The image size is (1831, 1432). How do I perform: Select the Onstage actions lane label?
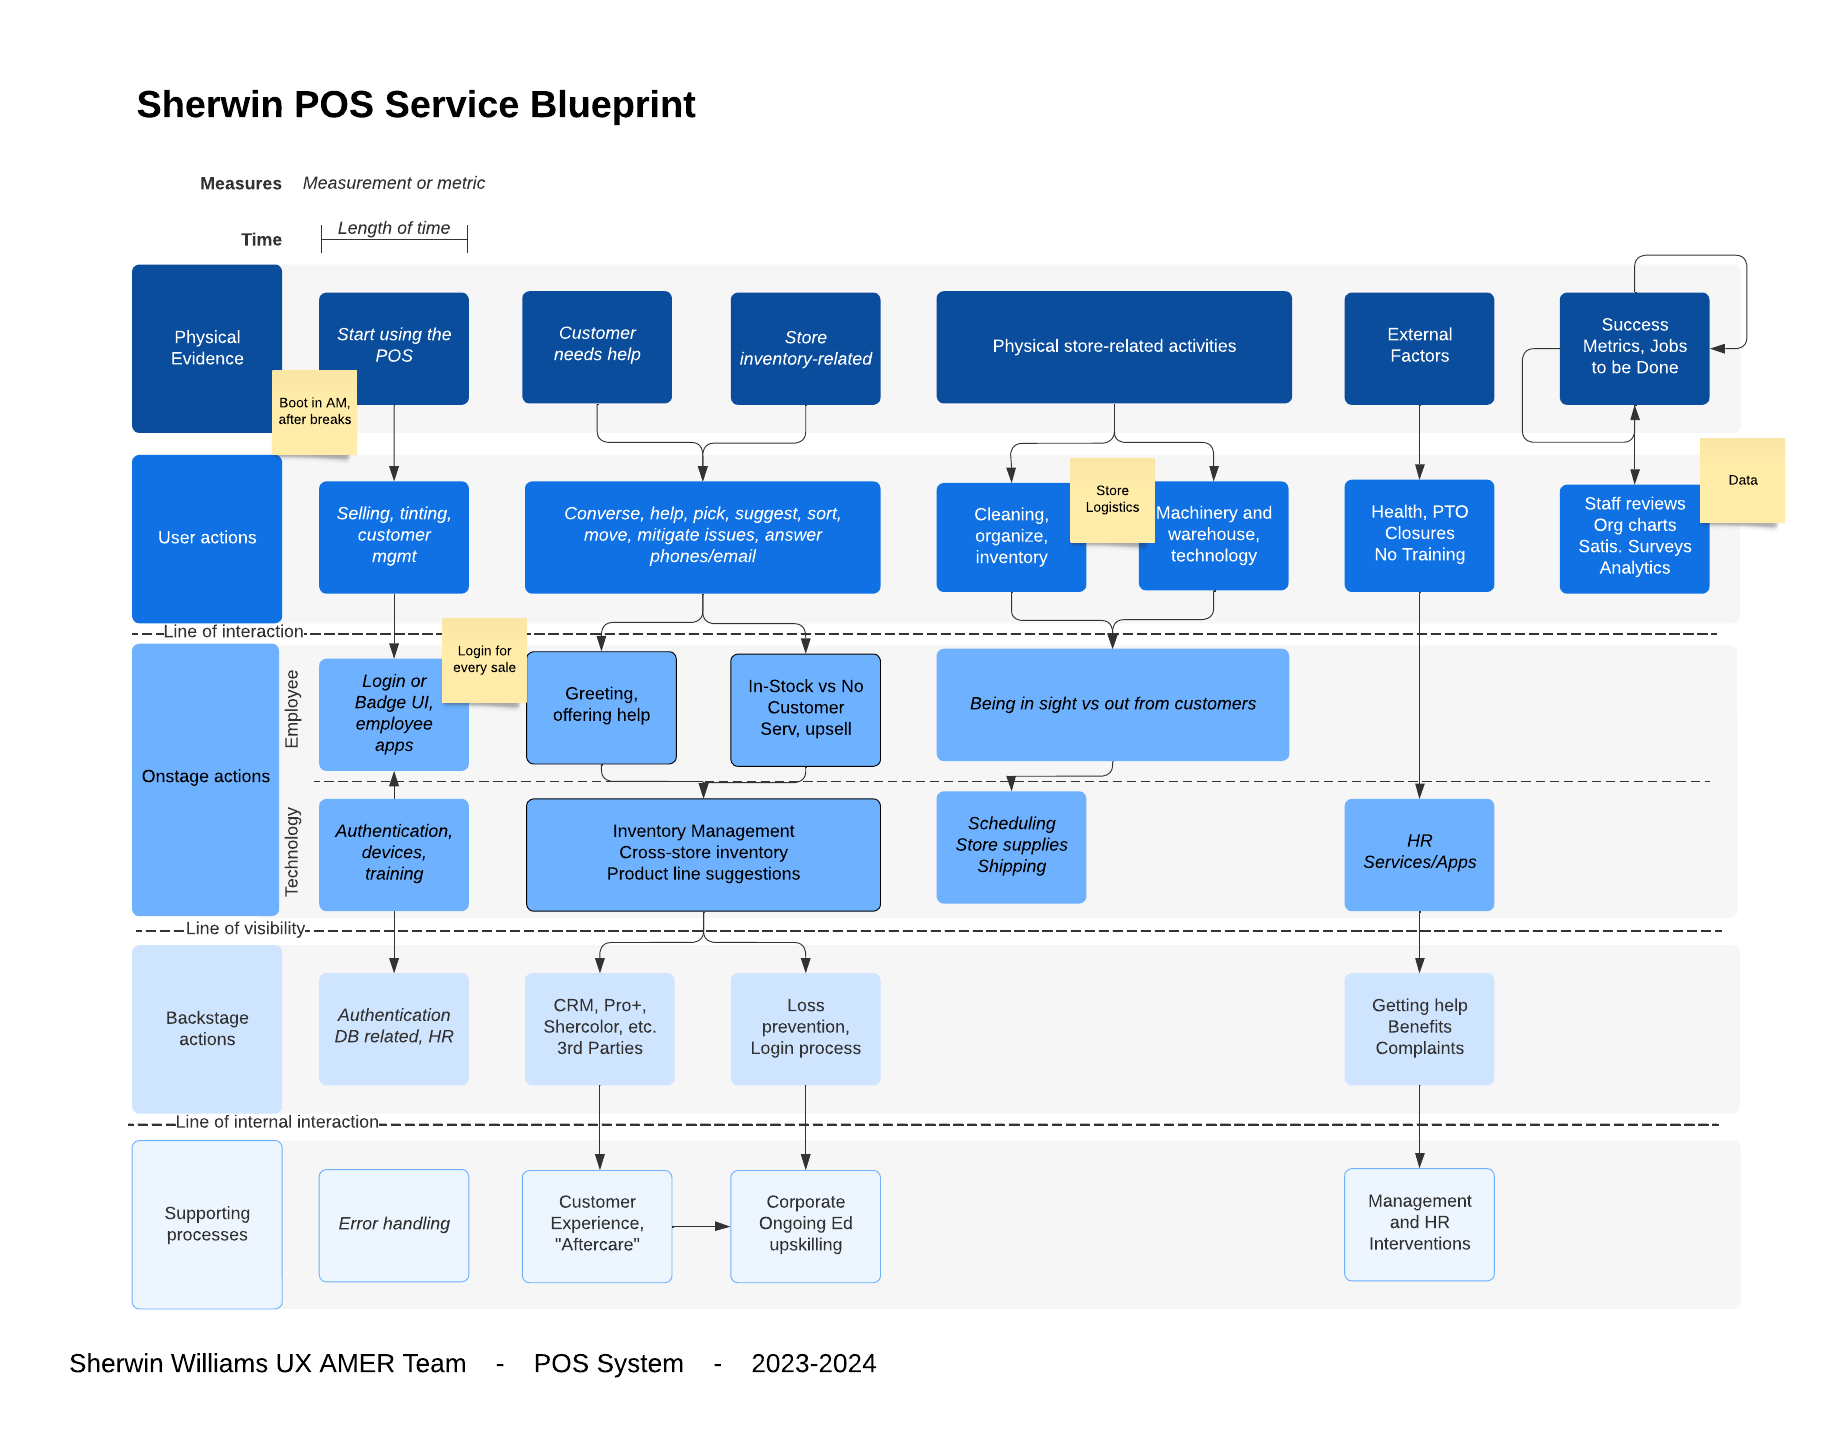pyautogui.click(x=206, y=778)
